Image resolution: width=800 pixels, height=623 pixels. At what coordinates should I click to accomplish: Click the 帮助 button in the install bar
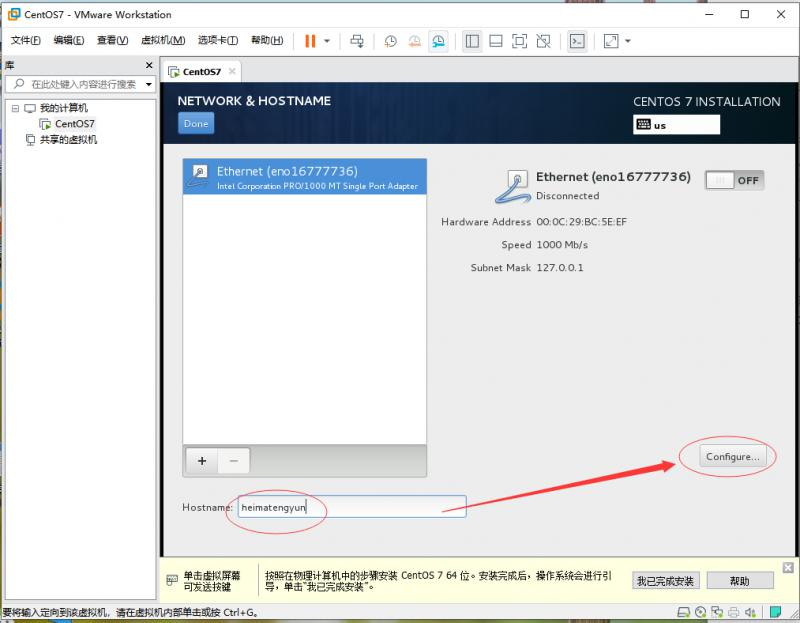click(x=740, y=581)
